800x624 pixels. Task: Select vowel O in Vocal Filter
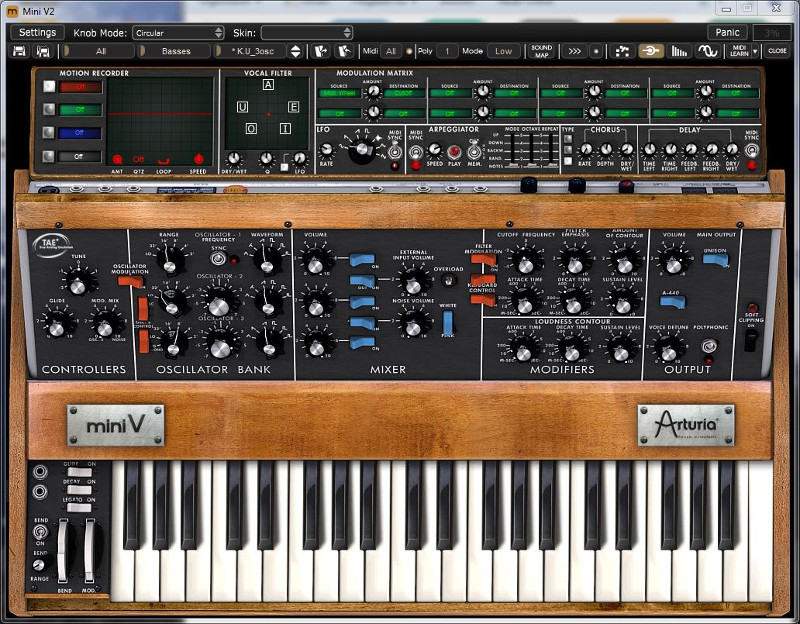[x=251, y=129]
